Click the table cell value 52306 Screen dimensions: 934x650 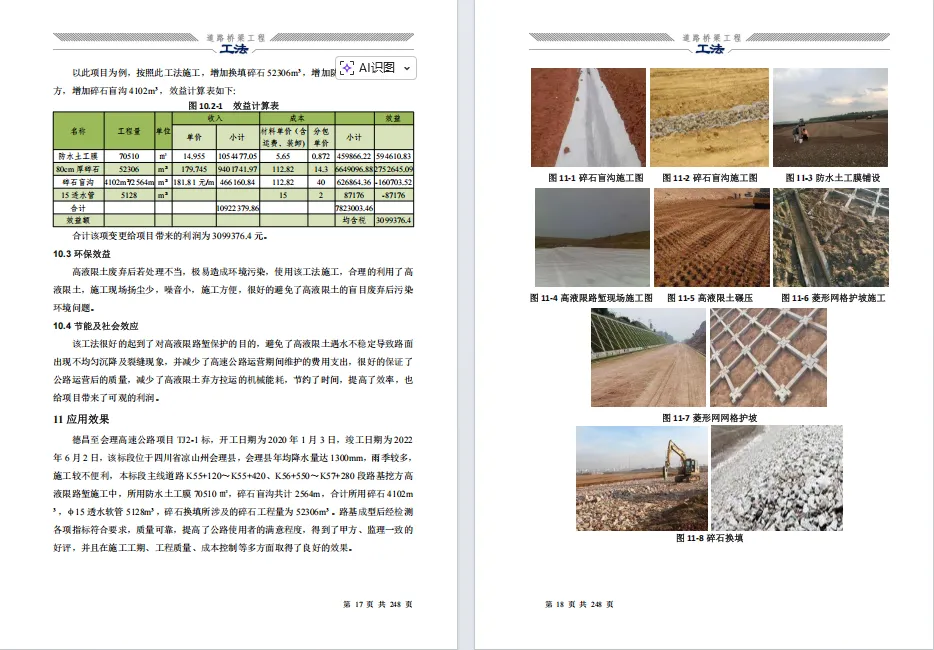click(129, 169)
